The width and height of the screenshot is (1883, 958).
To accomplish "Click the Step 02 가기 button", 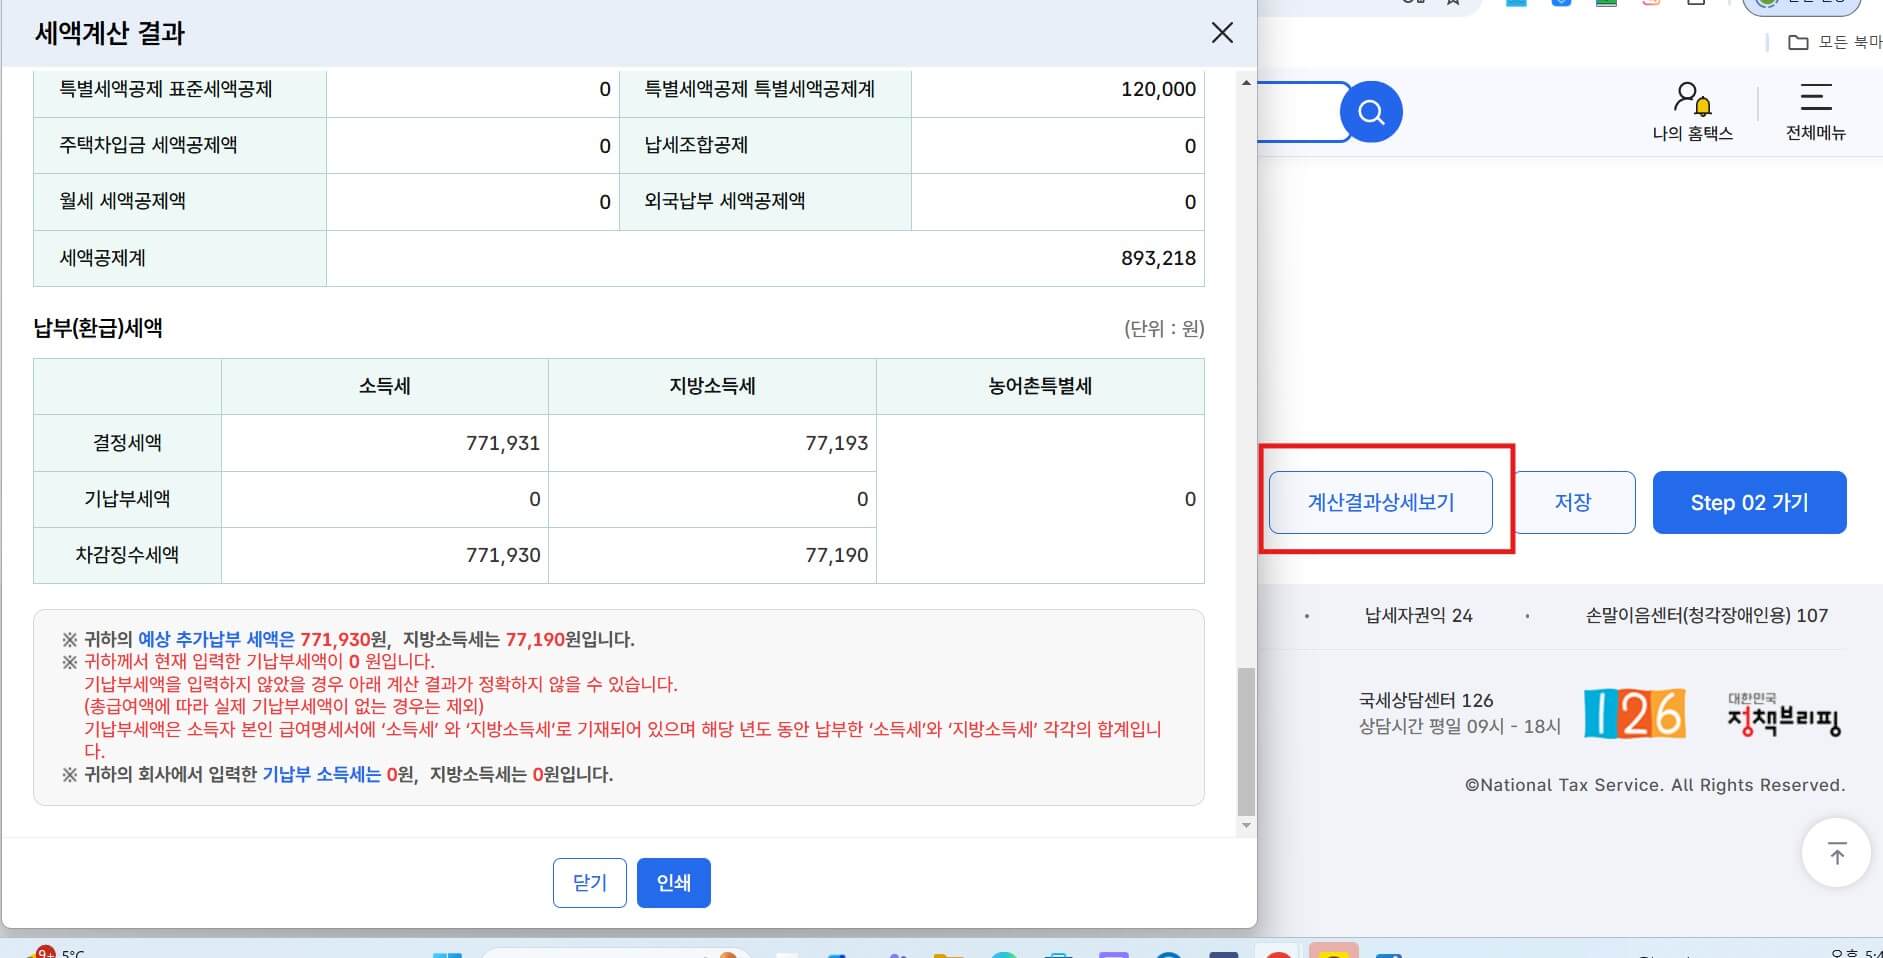I will 1749,502.
